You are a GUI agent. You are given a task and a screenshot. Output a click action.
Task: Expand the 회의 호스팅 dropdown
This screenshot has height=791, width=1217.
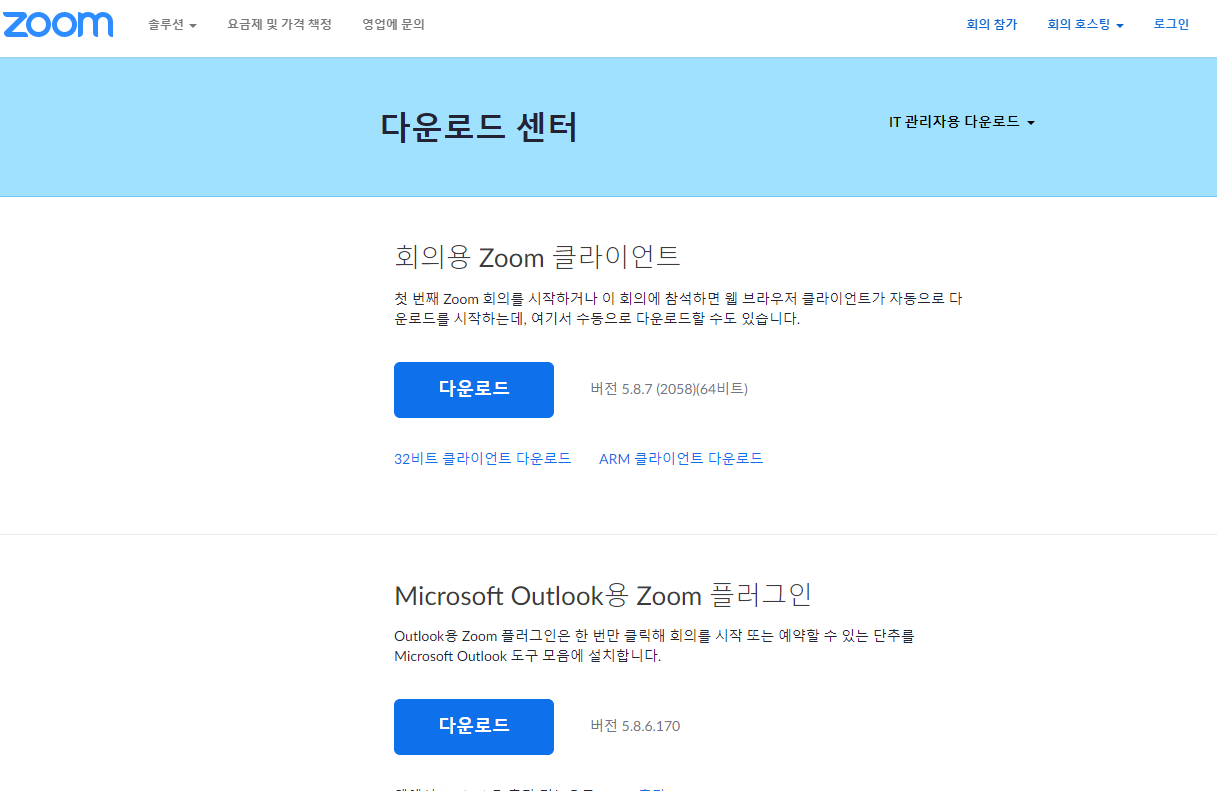[x=1085, y=24]
